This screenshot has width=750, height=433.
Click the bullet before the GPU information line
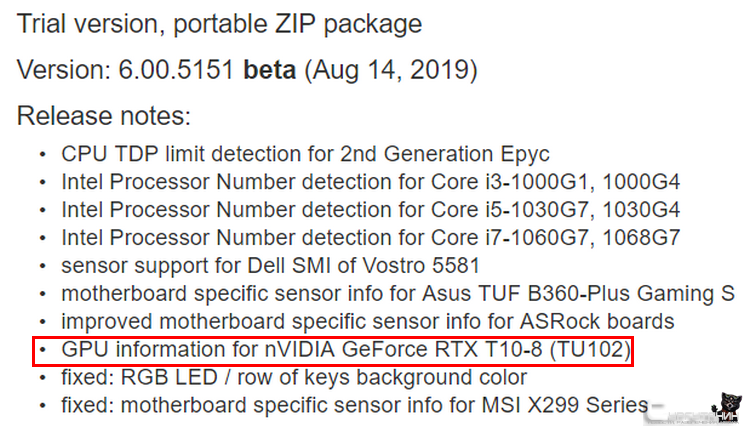coord(43,350)
